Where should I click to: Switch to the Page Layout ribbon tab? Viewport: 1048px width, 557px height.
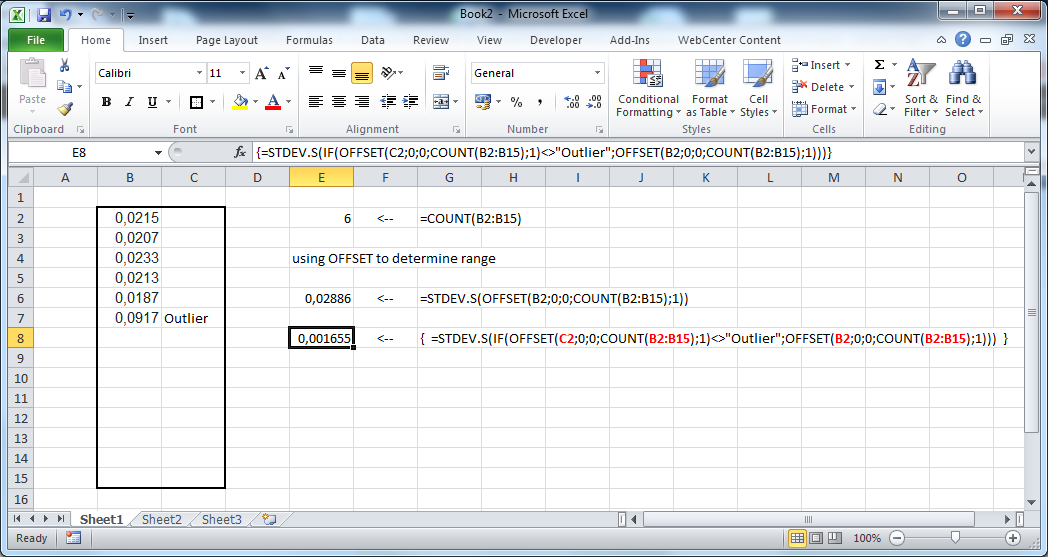click(x=227, y=40)
